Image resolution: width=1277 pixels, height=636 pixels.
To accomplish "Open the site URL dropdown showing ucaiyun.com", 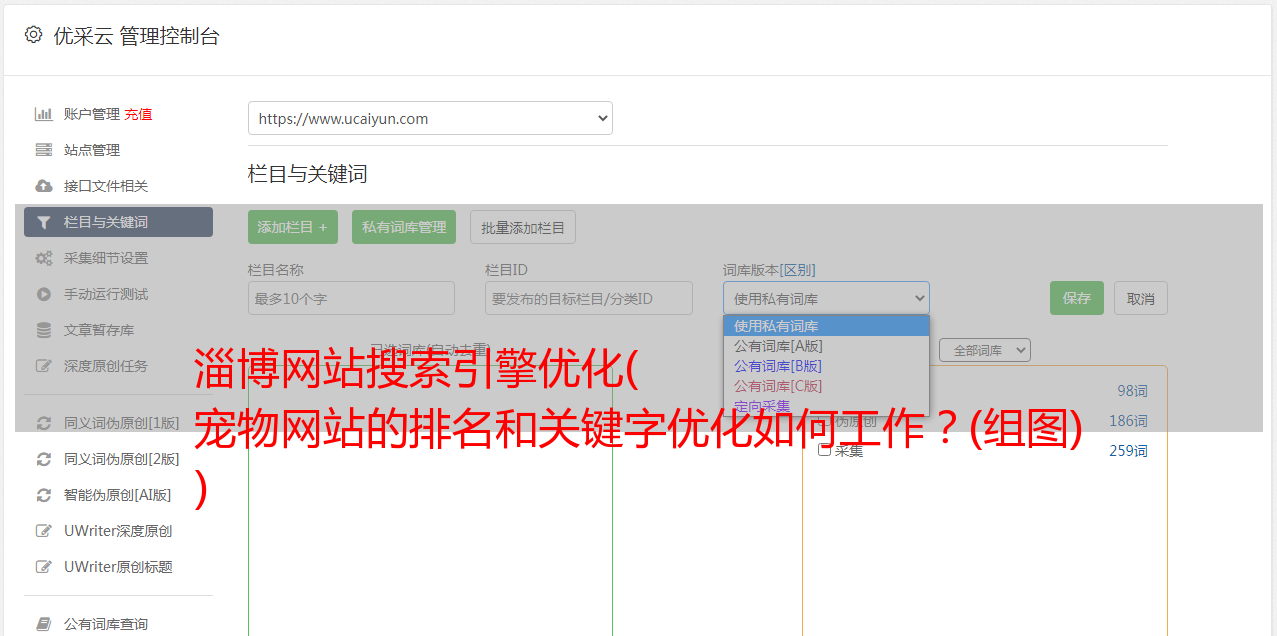I will coord(430,118).
